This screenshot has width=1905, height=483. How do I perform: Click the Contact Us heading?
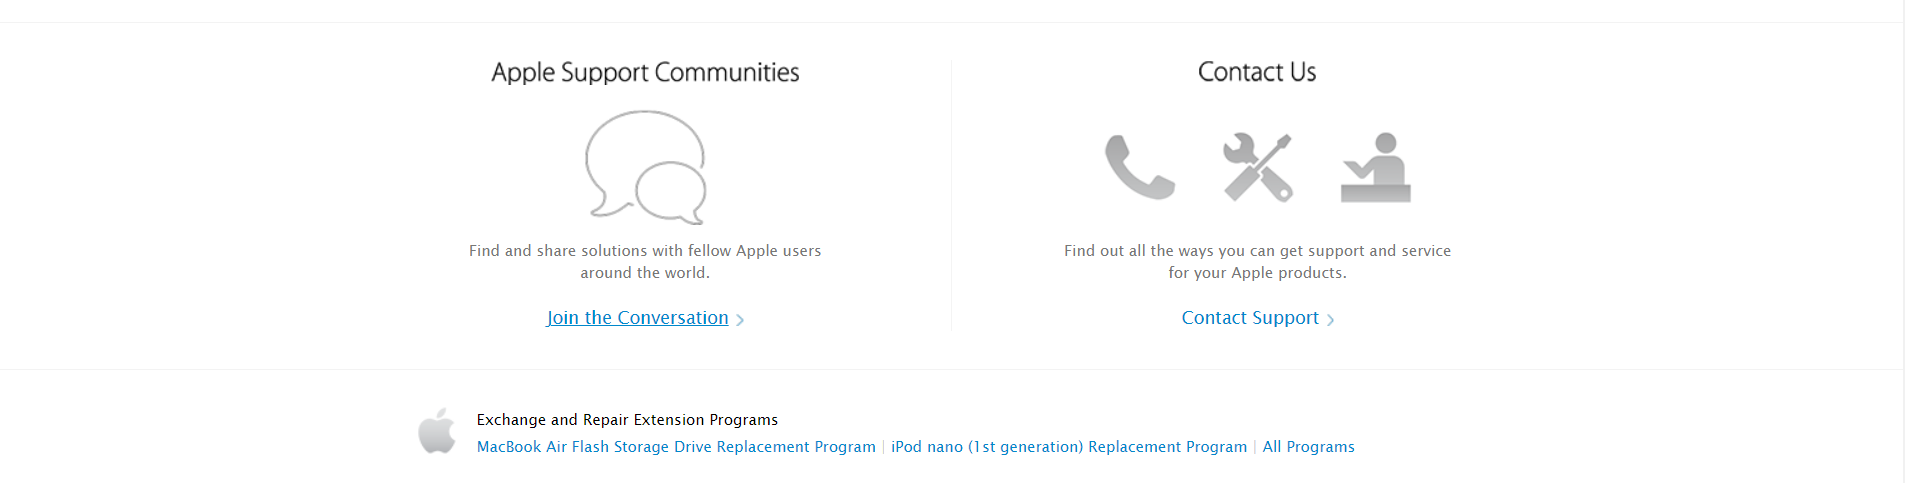tap(1257, 72)
